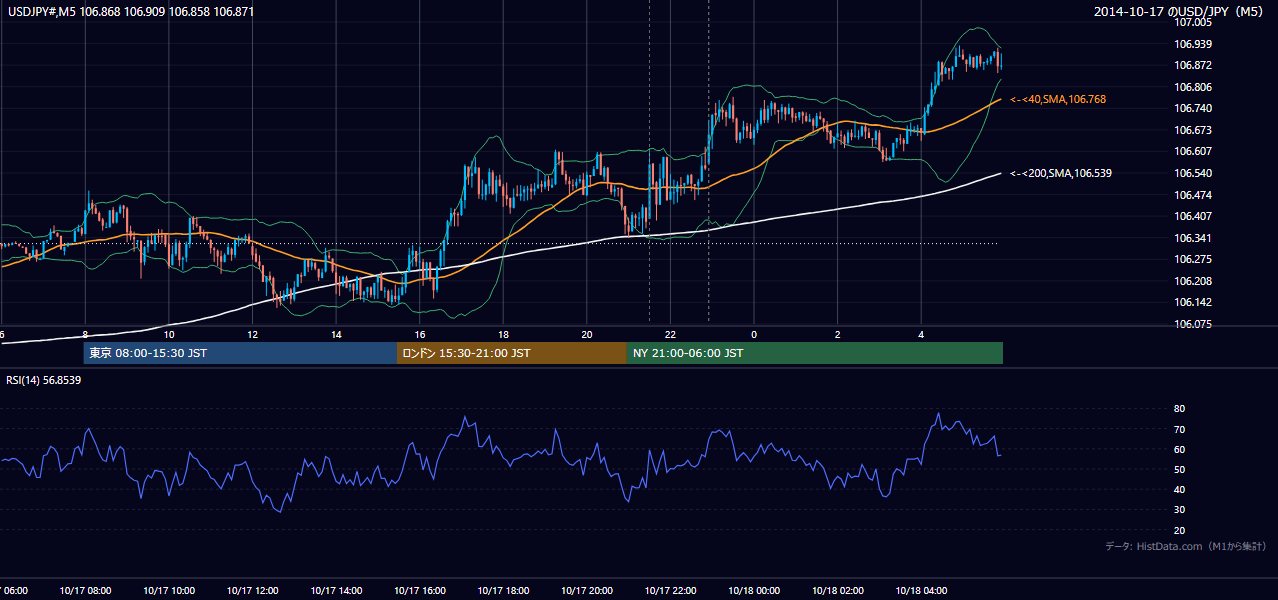Viewport: 1278px width, 600px height.
Task: Click time label 10/17 10:00
Action: [x=168, y=591]
